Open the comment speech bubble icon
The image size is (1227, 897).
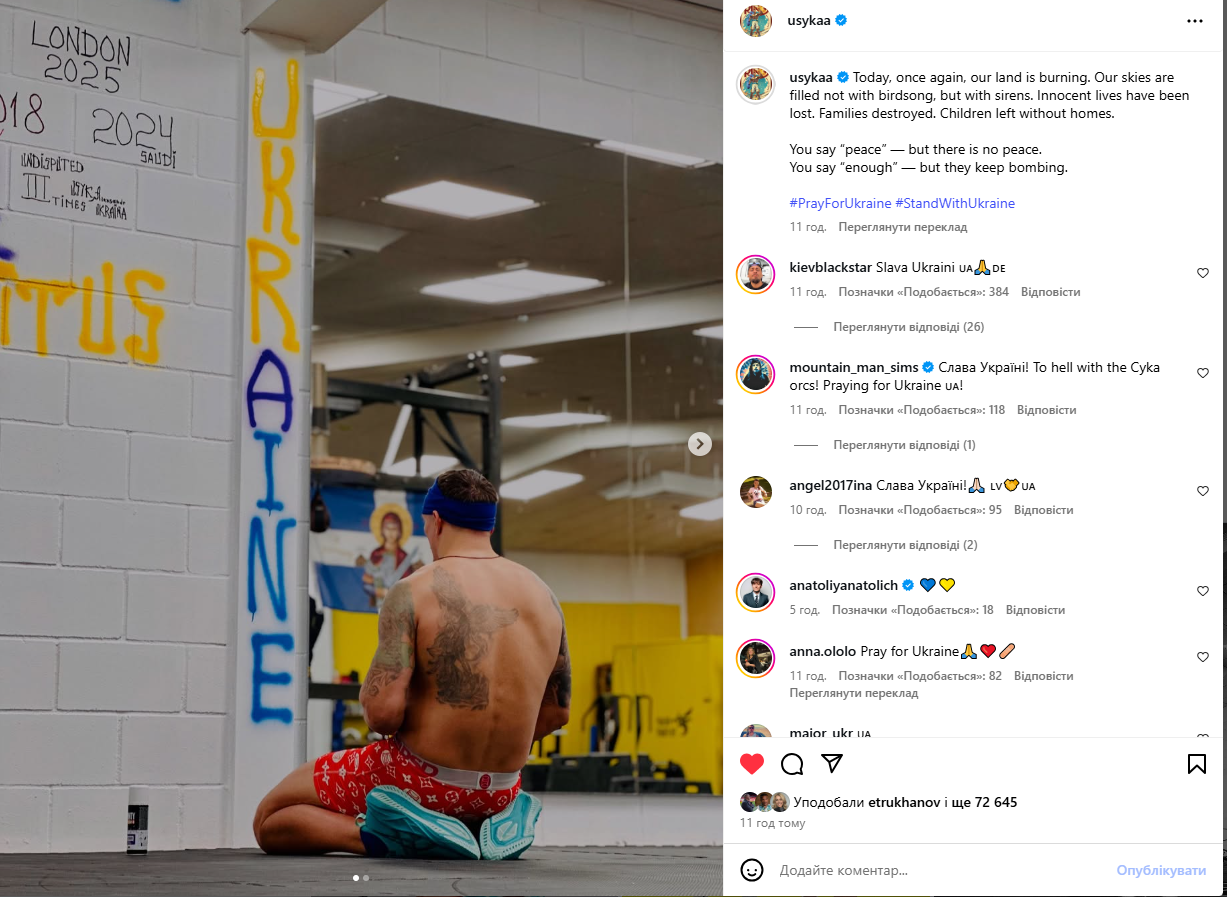tap(792, 764)
